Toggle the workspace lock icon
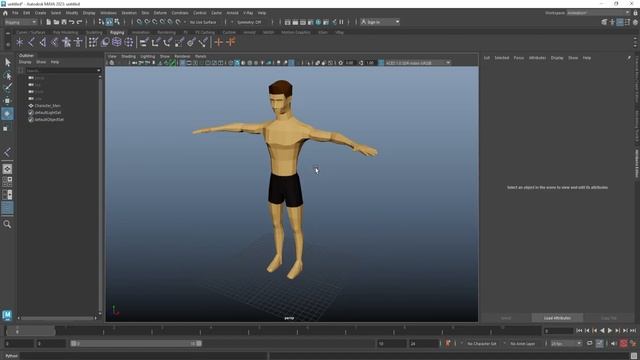This screenshot has width=640, height=360. pyautogui.click(x=636, y=13)
